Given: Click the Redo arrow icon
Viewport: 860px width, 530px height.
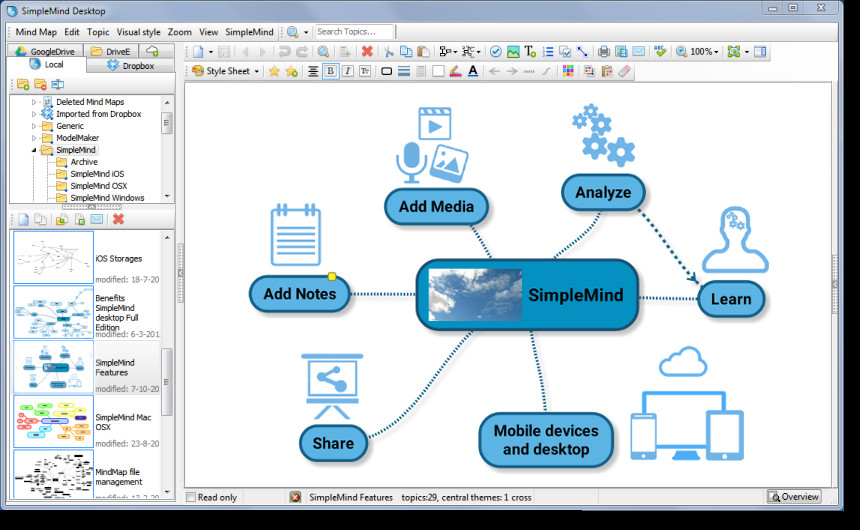Looking at the screenshot, I should pos(302,52).
